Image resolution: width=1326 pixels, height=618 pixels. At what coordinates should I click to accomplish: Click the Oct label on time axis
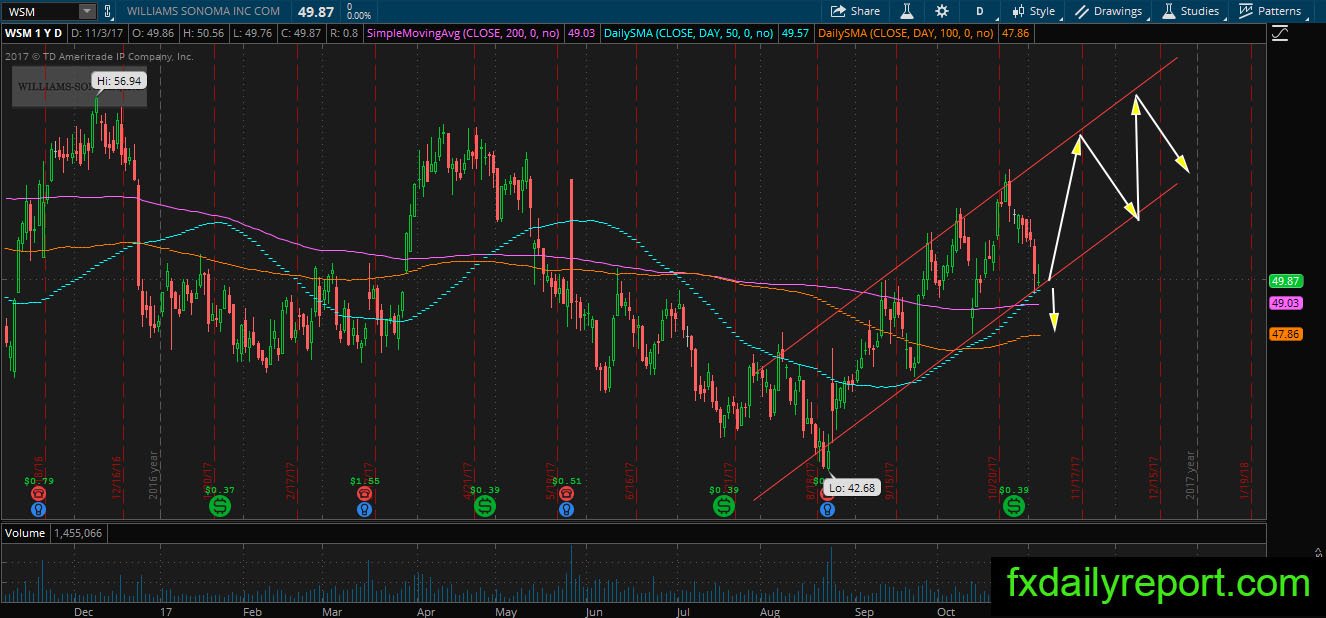[945, 610]
